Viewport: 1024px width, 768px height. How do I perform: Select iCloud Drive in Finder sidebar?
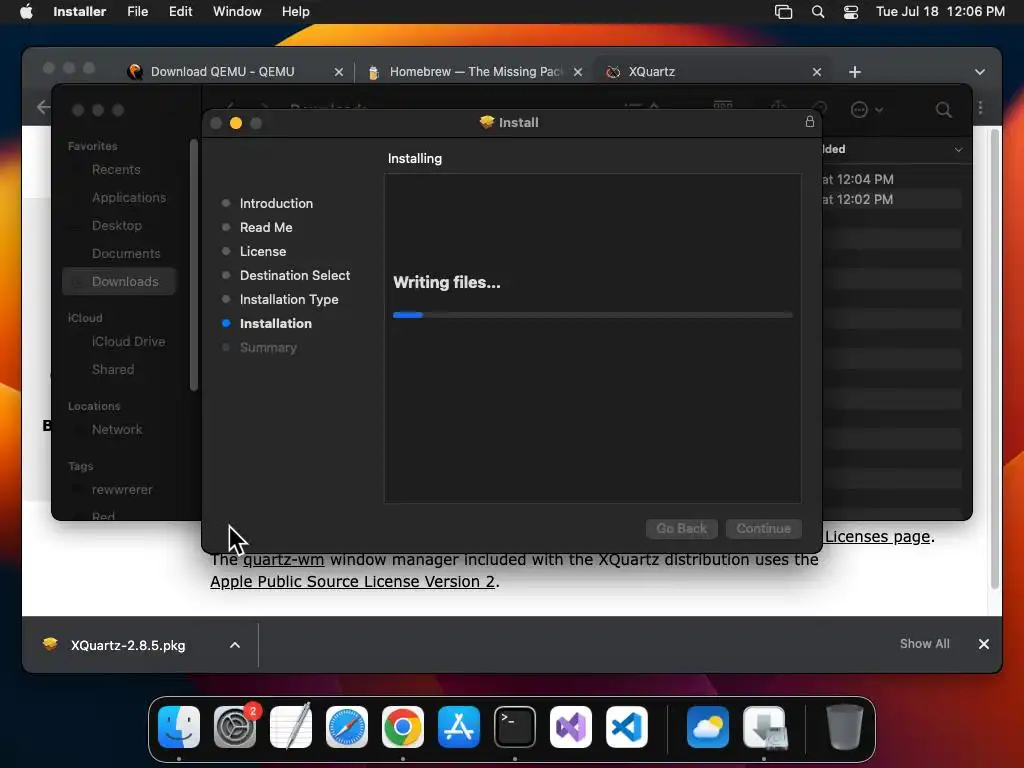[128, 342]
